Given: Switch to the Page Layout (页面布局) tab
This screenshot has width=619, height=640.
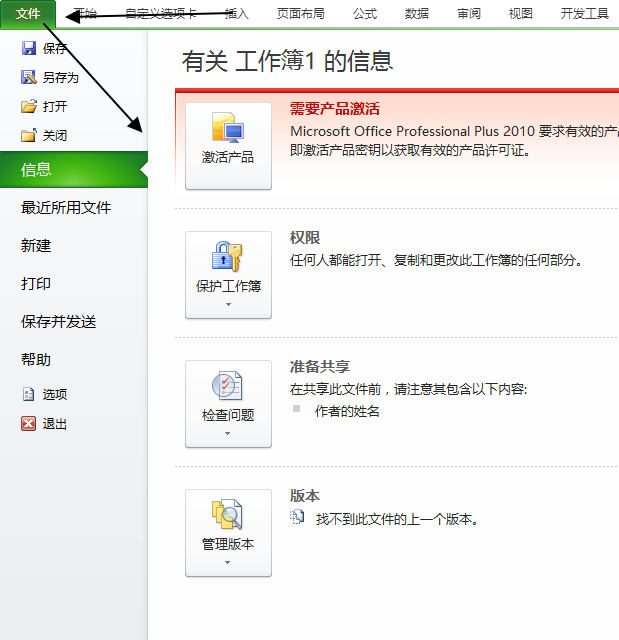Looking at the screenshot, I should (301, 14).
